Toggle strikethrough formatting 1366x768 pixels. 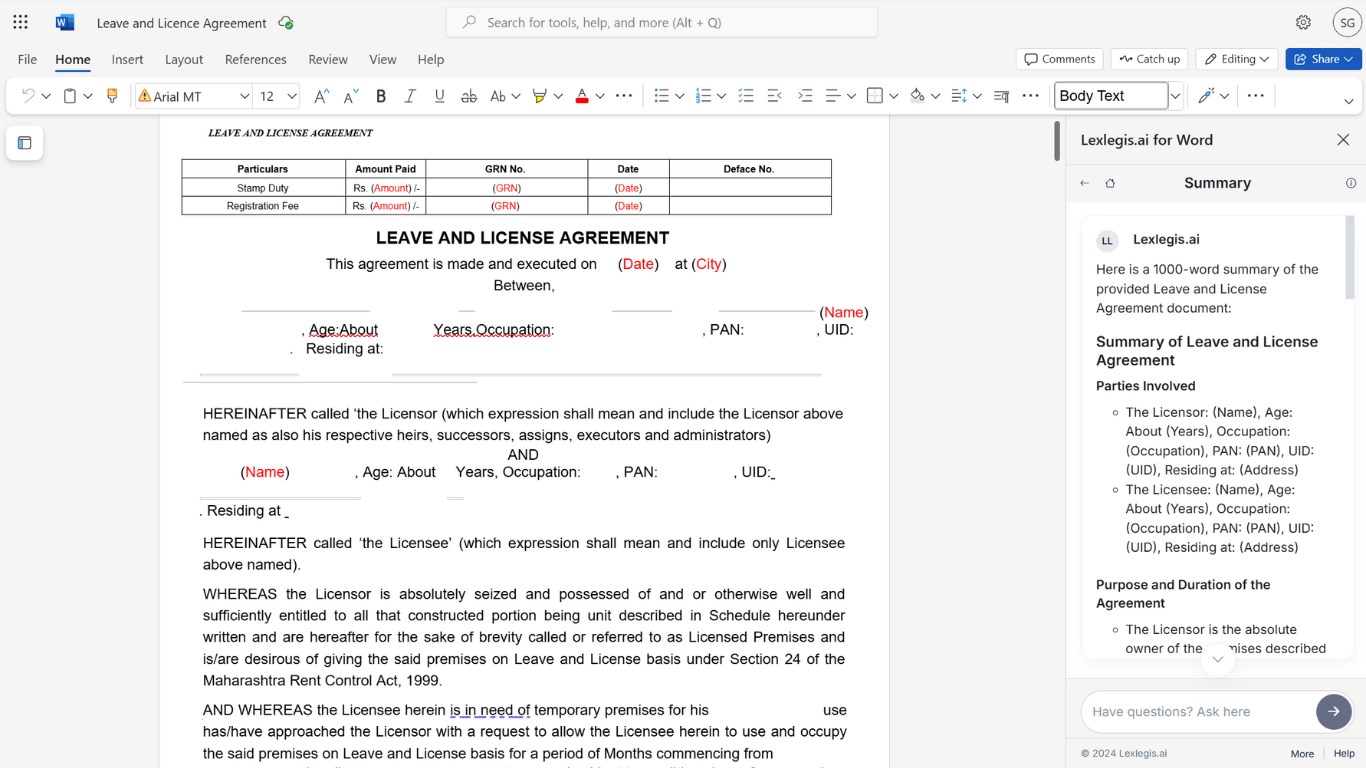click(468, 96)
